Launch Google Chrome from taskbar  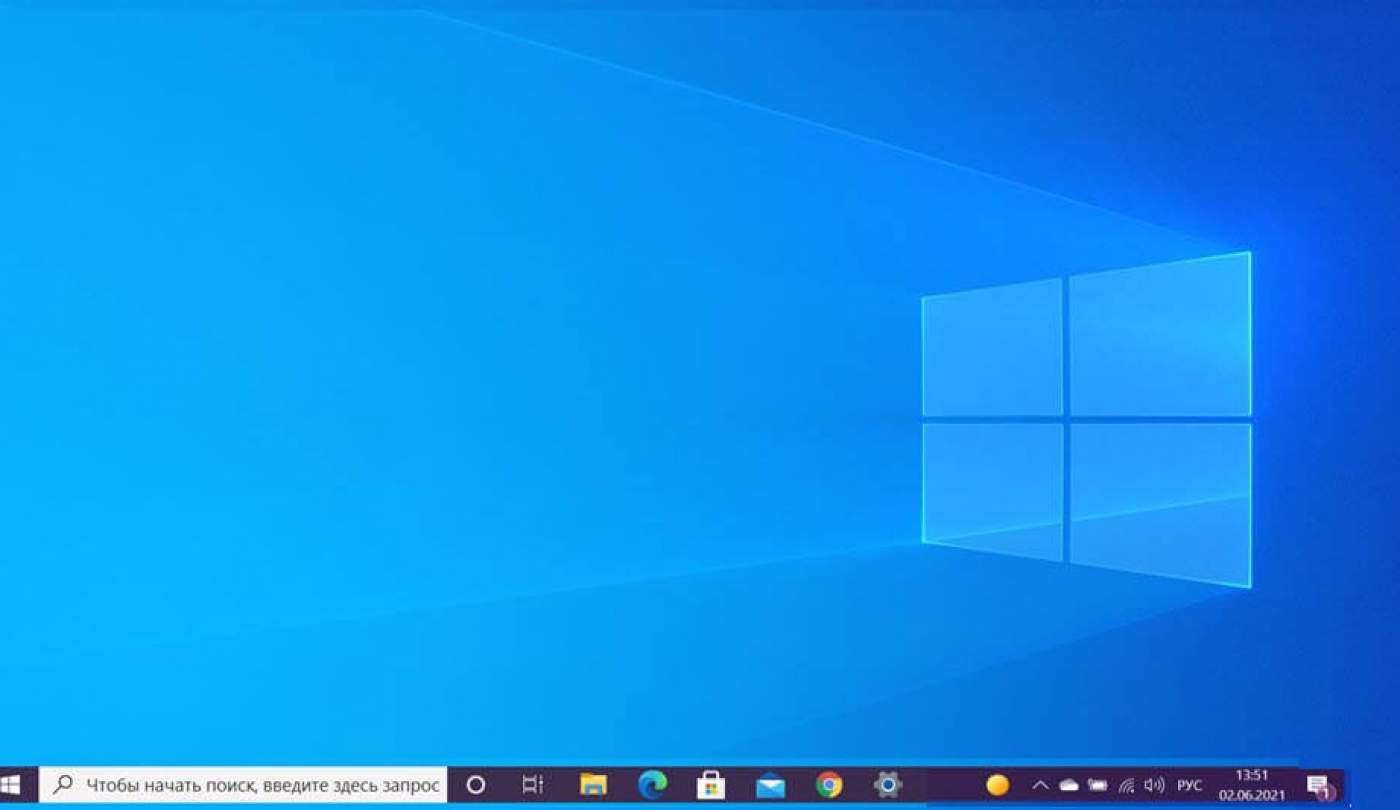click(x=829, y=785)
